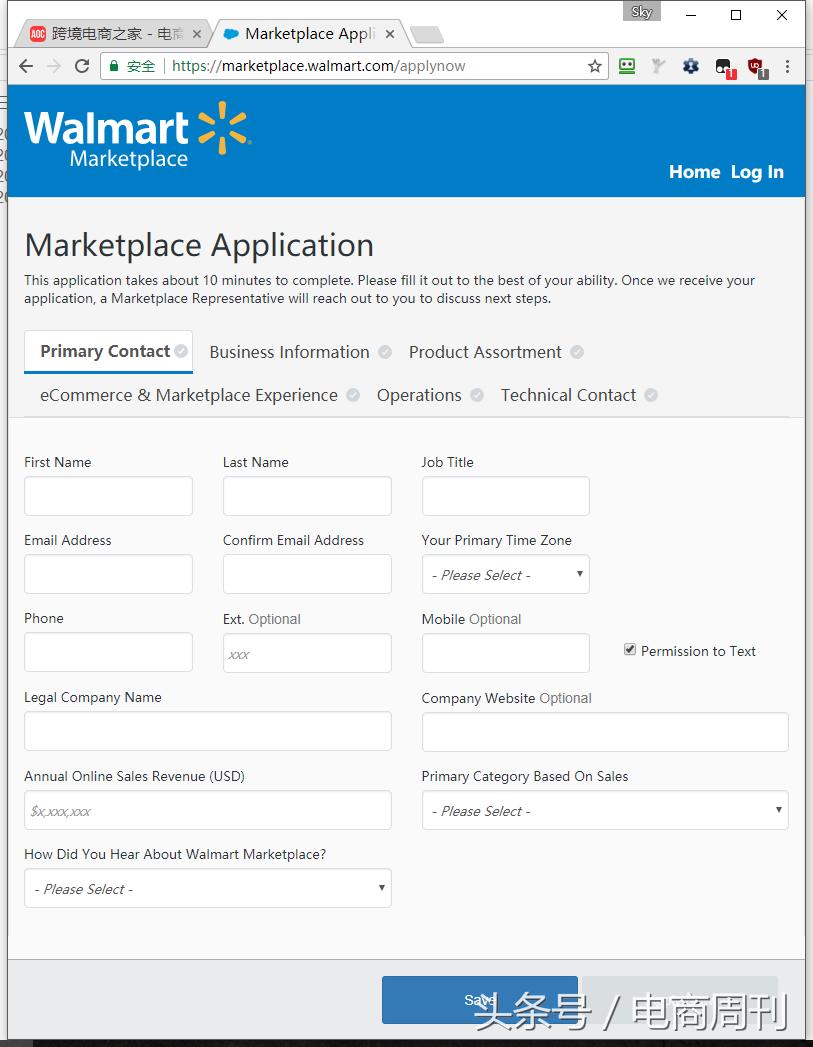Select the Technical Contact section tab
This screenshot has width=813, height=1047.
(x=568, y=395)
